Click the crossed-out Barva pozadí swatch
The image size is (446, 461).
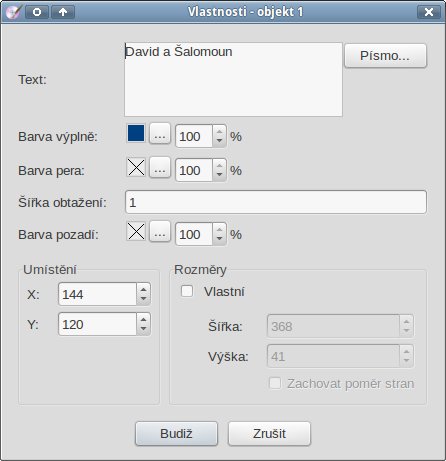pyautogui.click(x=136, y=231)
